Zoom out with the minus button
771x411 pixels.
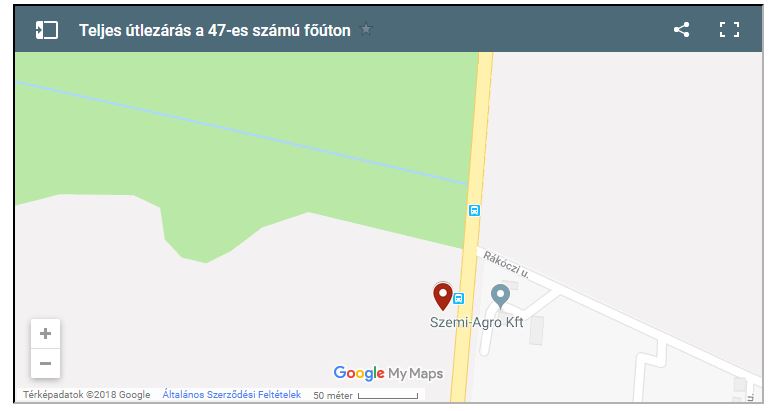point(45,363)
